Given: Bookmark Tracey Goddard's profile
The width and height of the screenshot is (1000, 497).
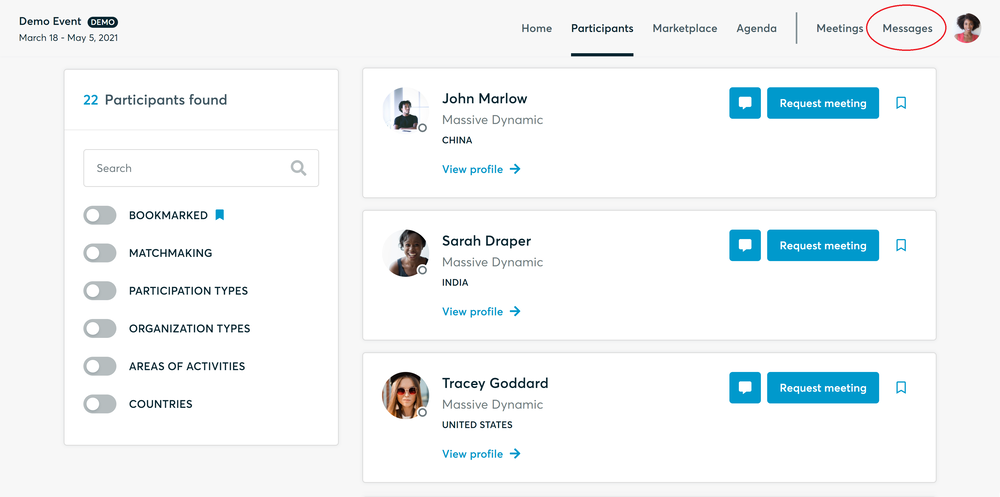Looking at the screenshot, I should 901,388.
